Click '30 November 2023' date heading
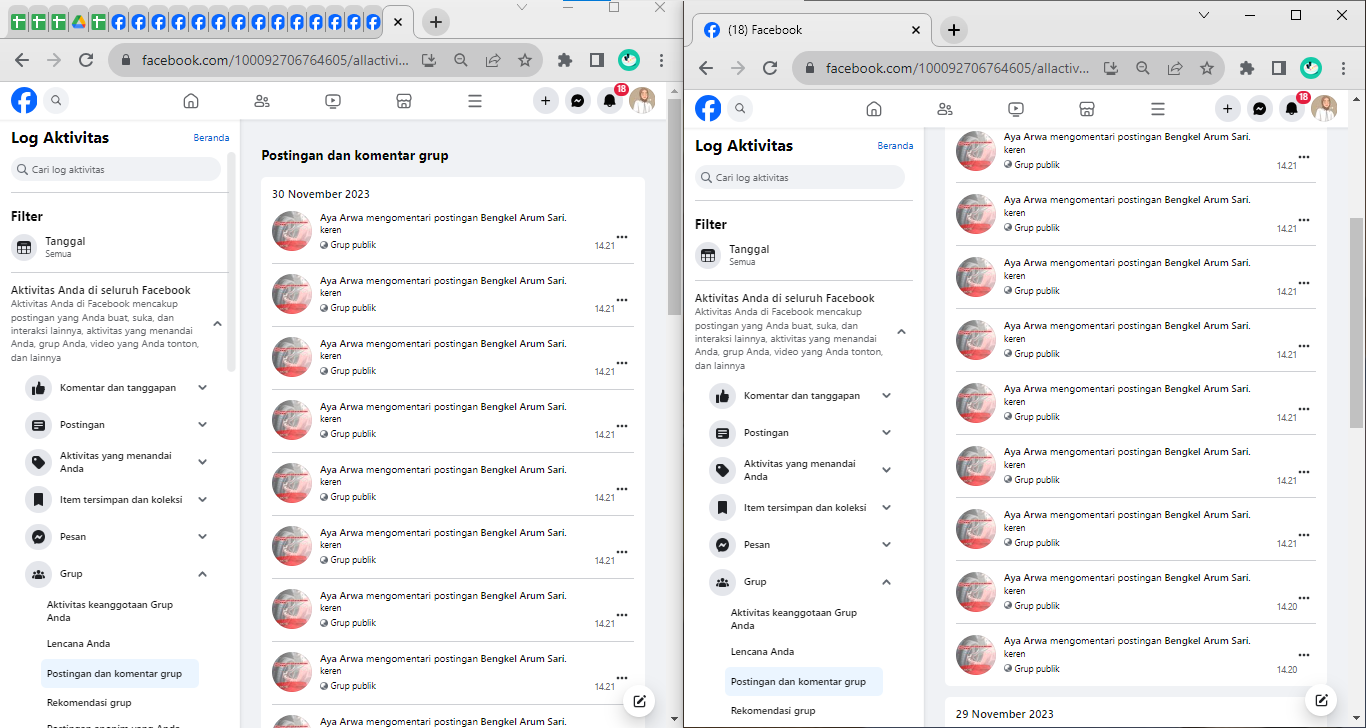This screenshot has height=728, width=1366. 320,194
